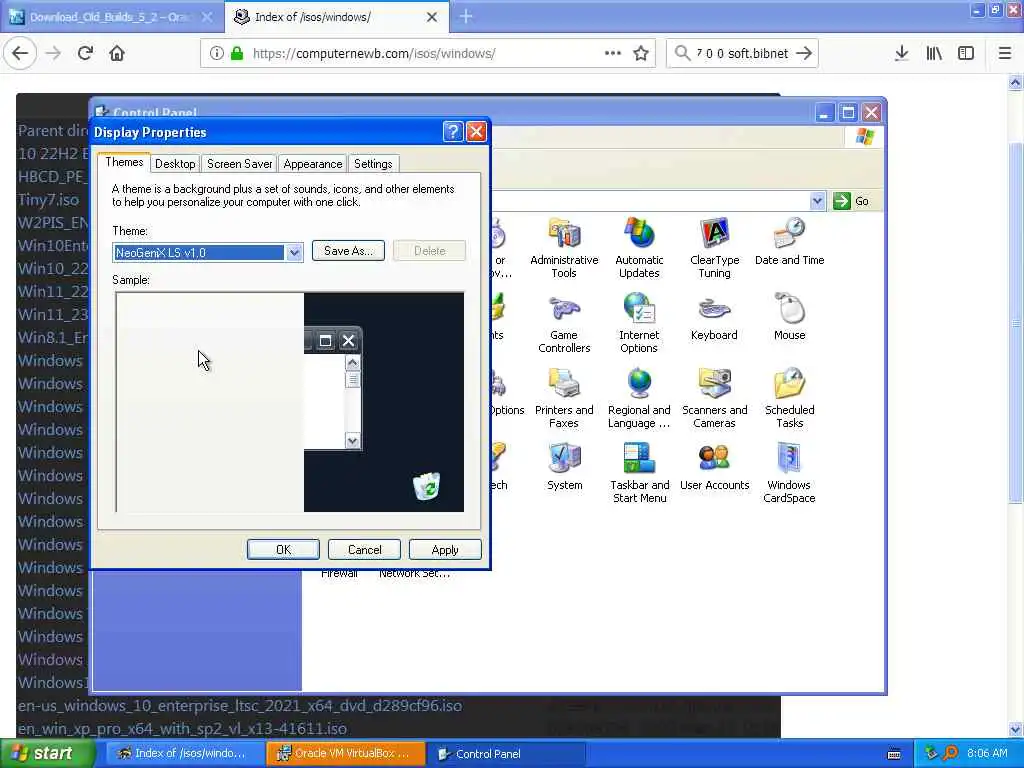Click Apply in Display Properties

[445, 550]
